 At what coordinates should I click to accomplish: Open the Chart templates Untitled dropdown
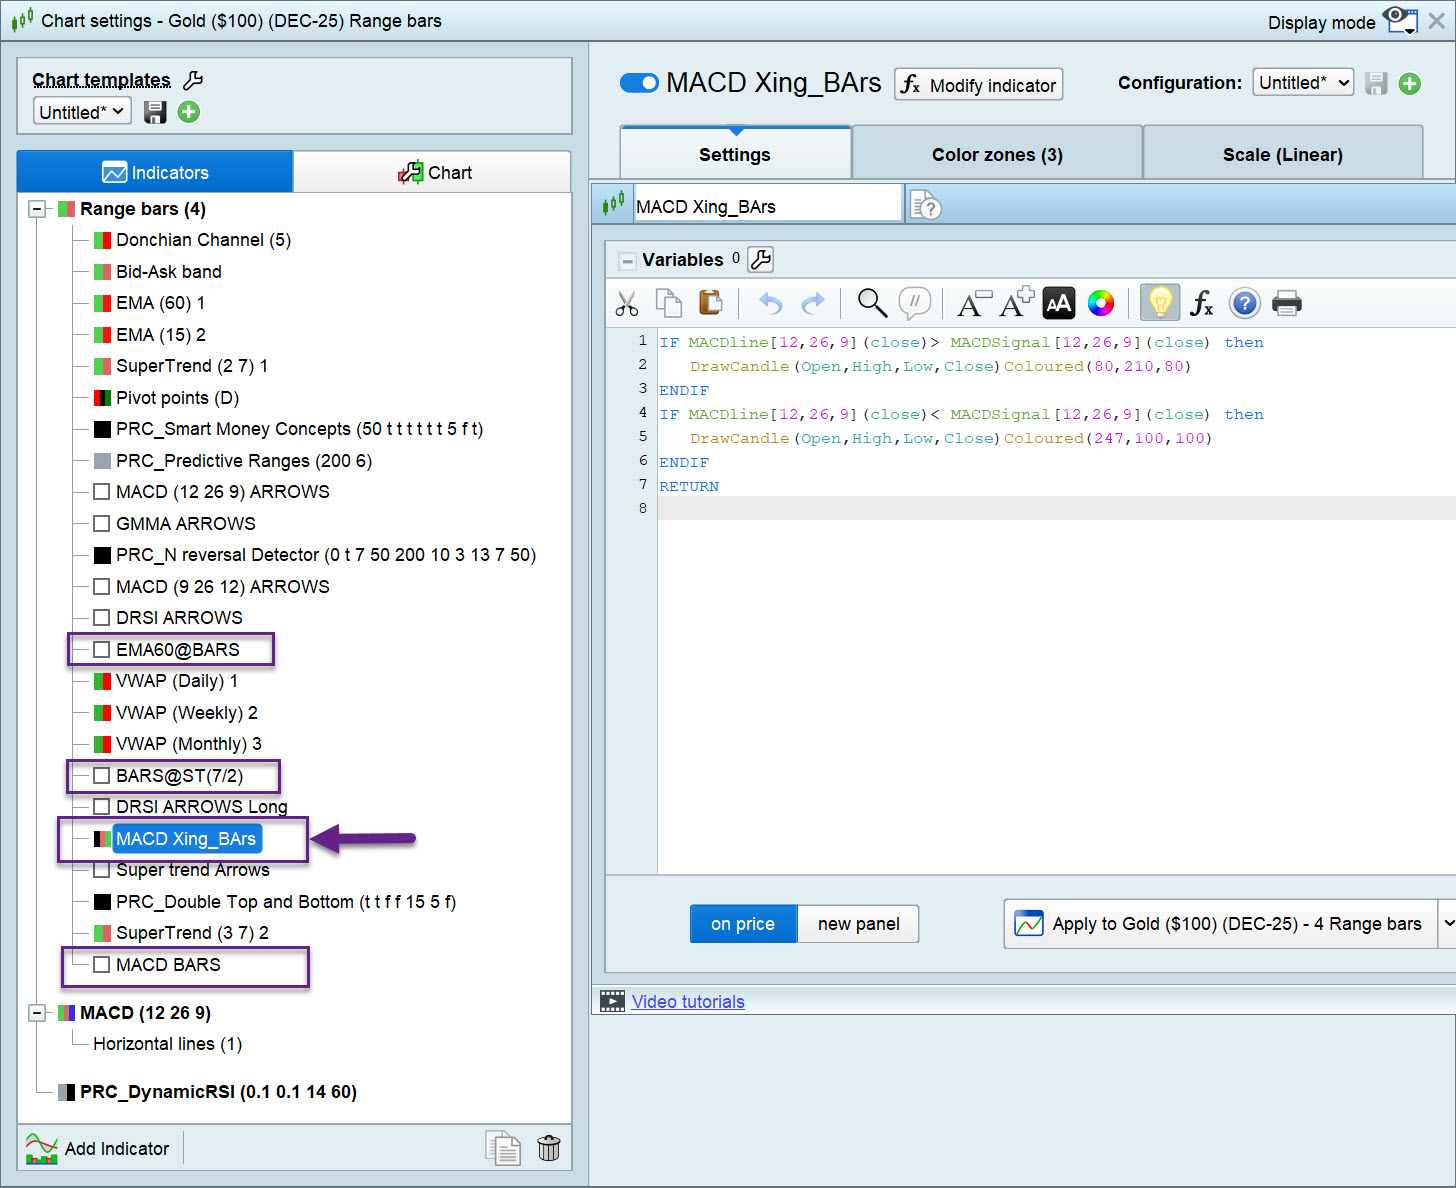(82, 112)
